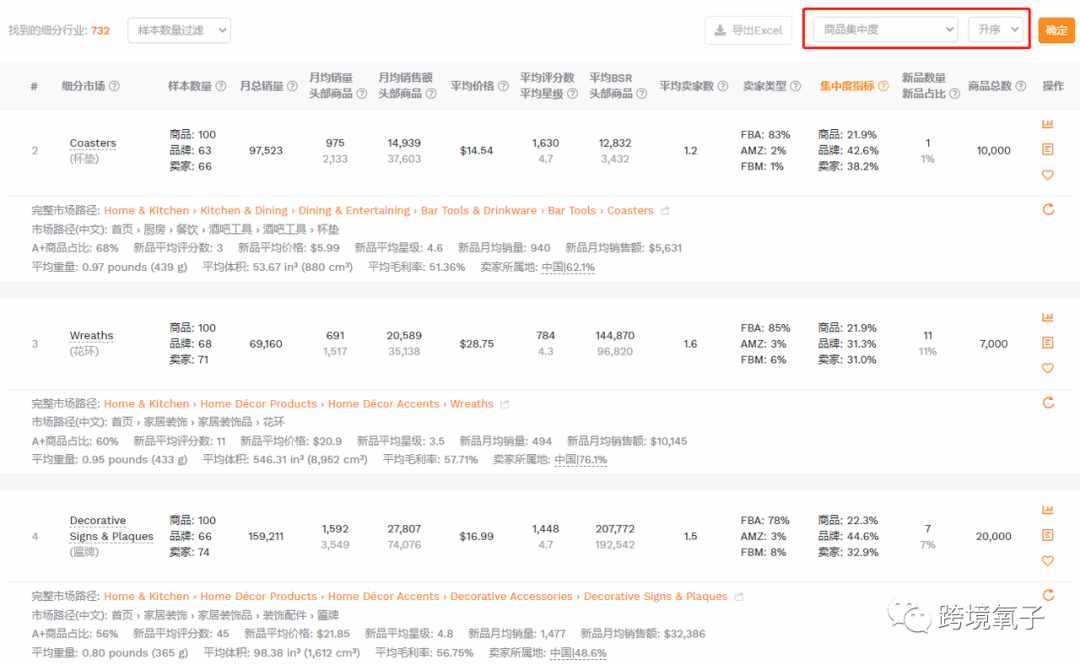The height and width of the screenshot is (665, 1080).
Task: Click the orange 确定 button
Action: (x=1056, y=30)
